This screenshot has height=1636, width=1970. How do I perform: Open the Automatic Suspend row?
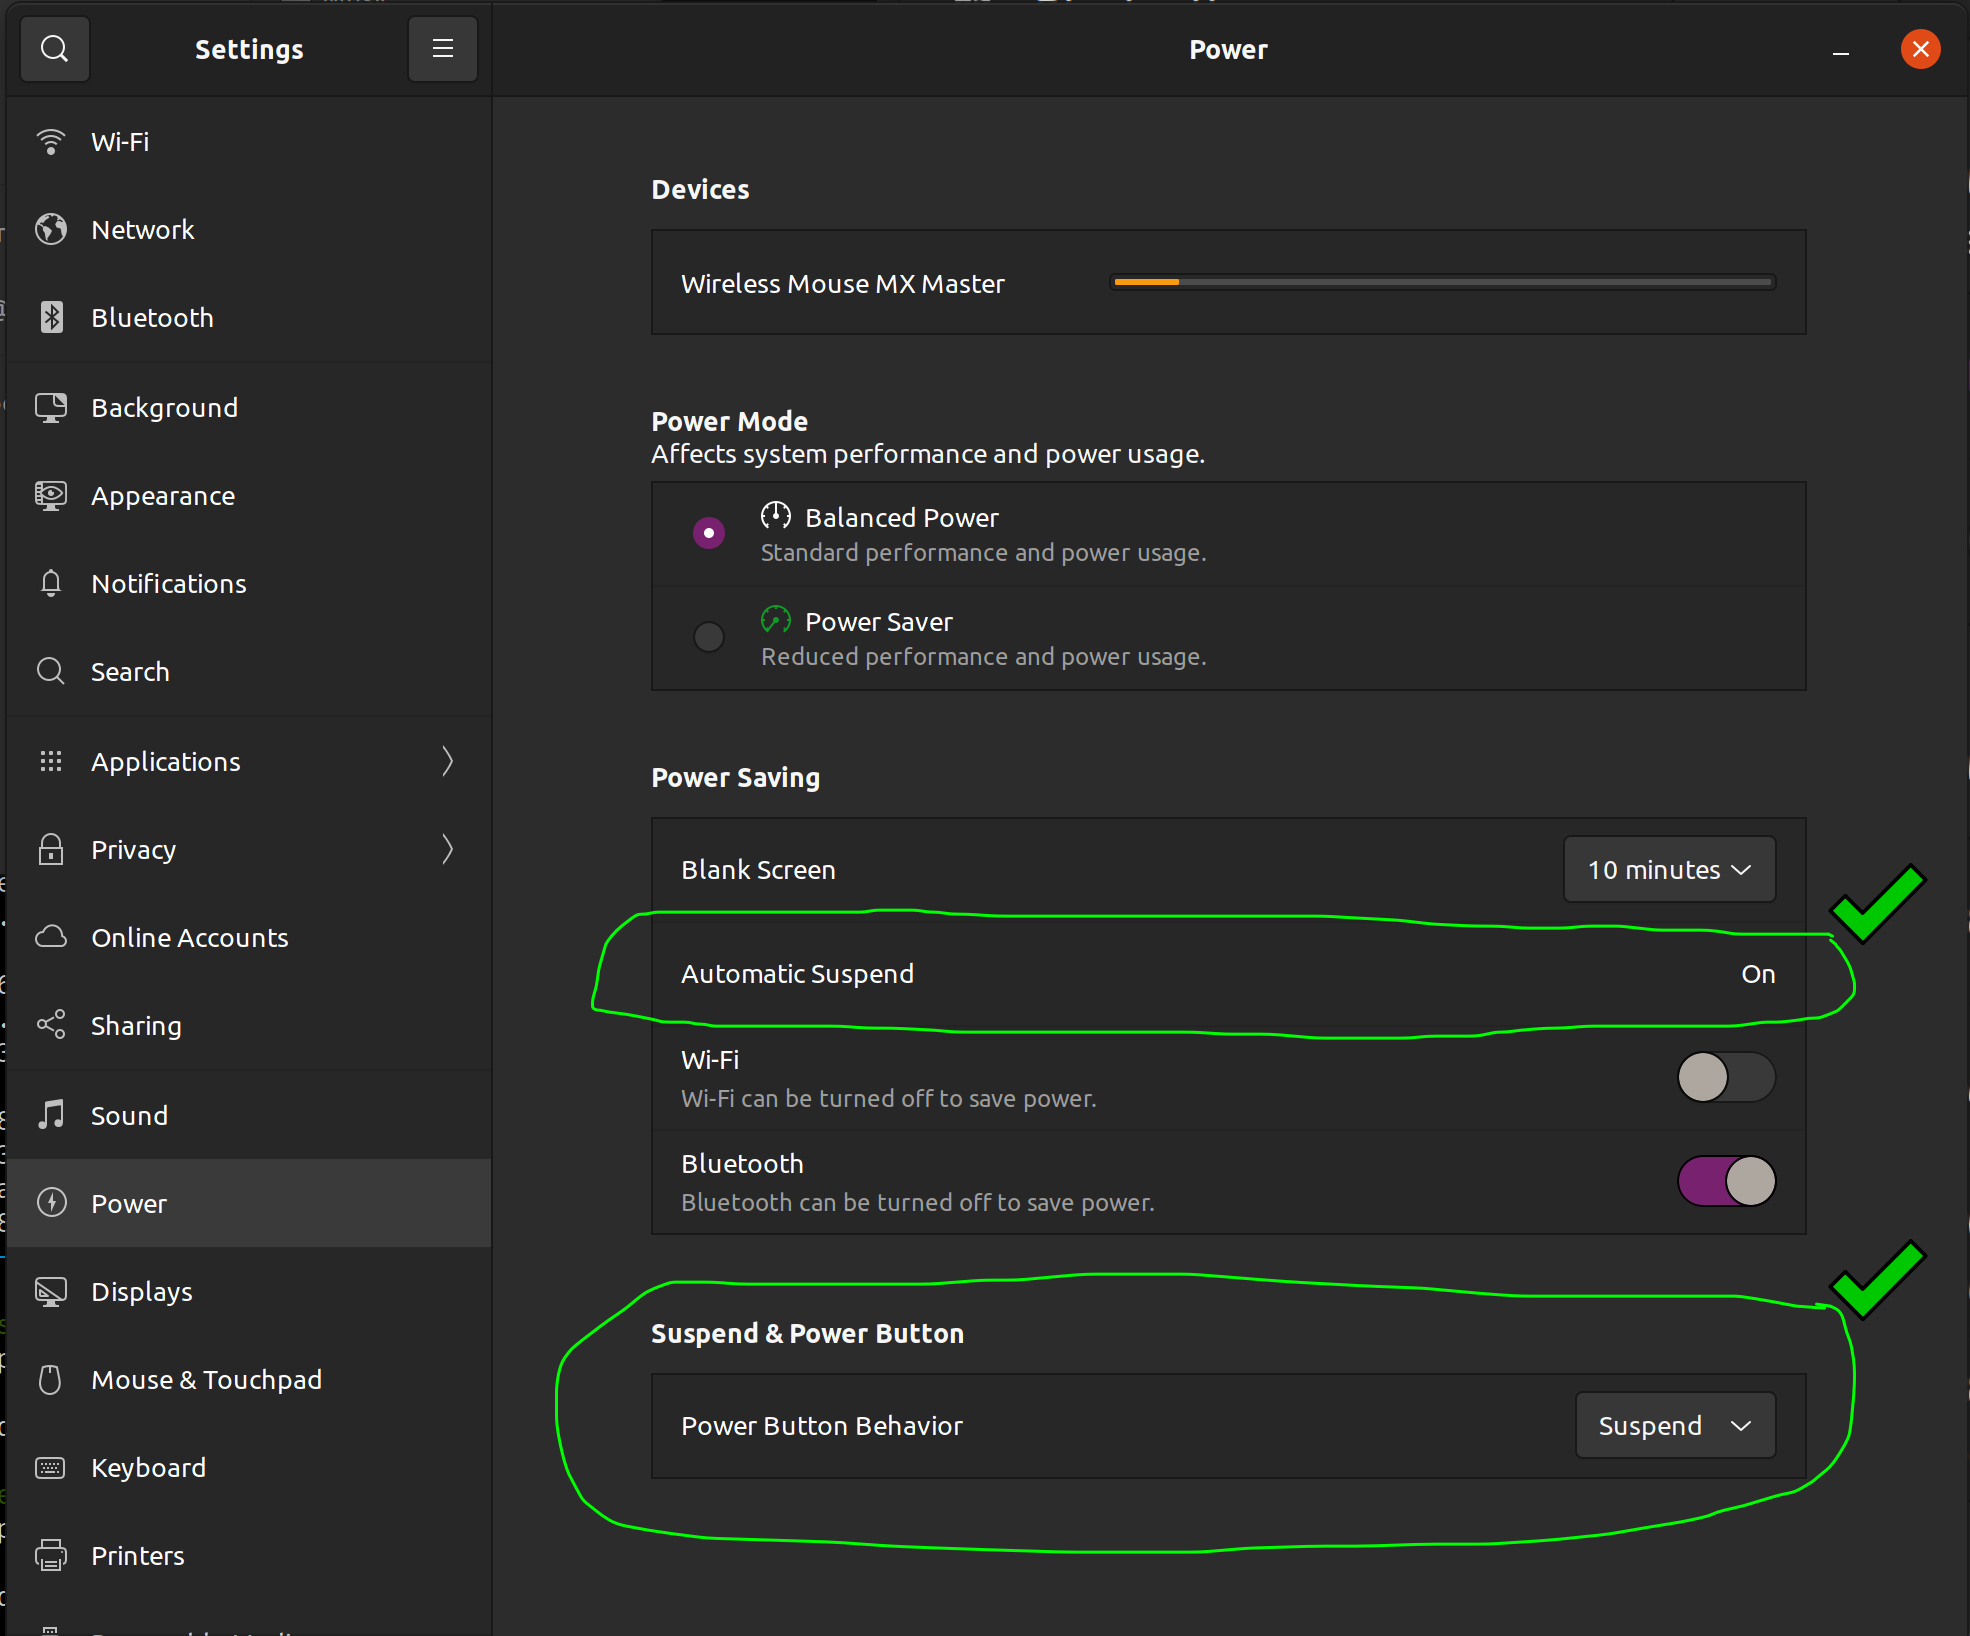pyautogui.click(x=1228, y=974)
